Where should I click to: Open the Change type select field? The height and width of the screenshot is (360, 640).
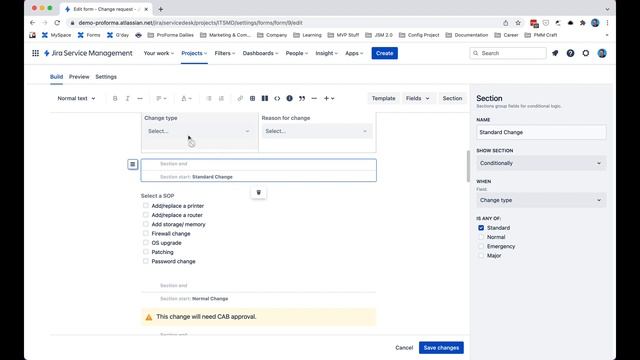(199, 131)
